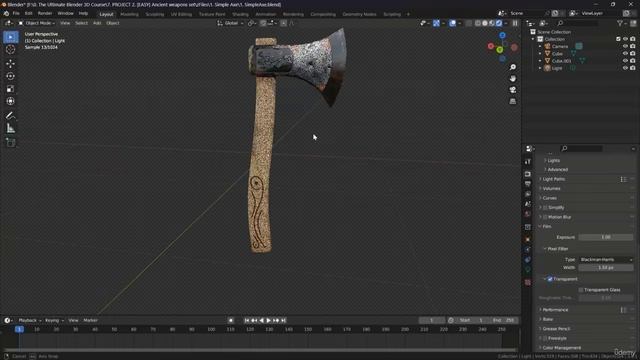Select the Annotate tool
This screenshot has width=640, height=360.
point(11,116)
